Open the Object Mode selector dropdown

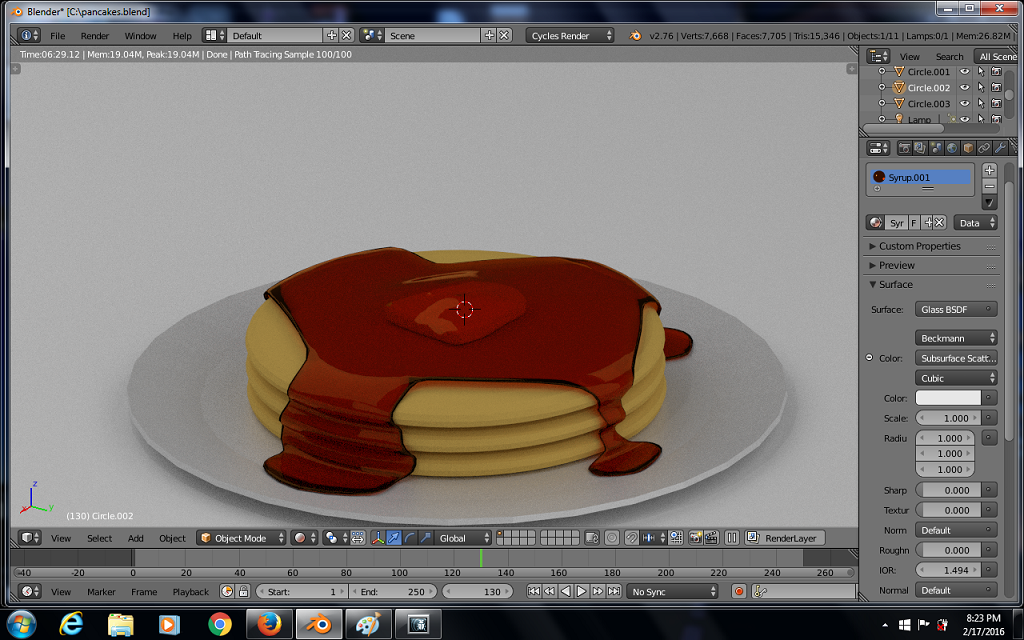click(242, 538)
